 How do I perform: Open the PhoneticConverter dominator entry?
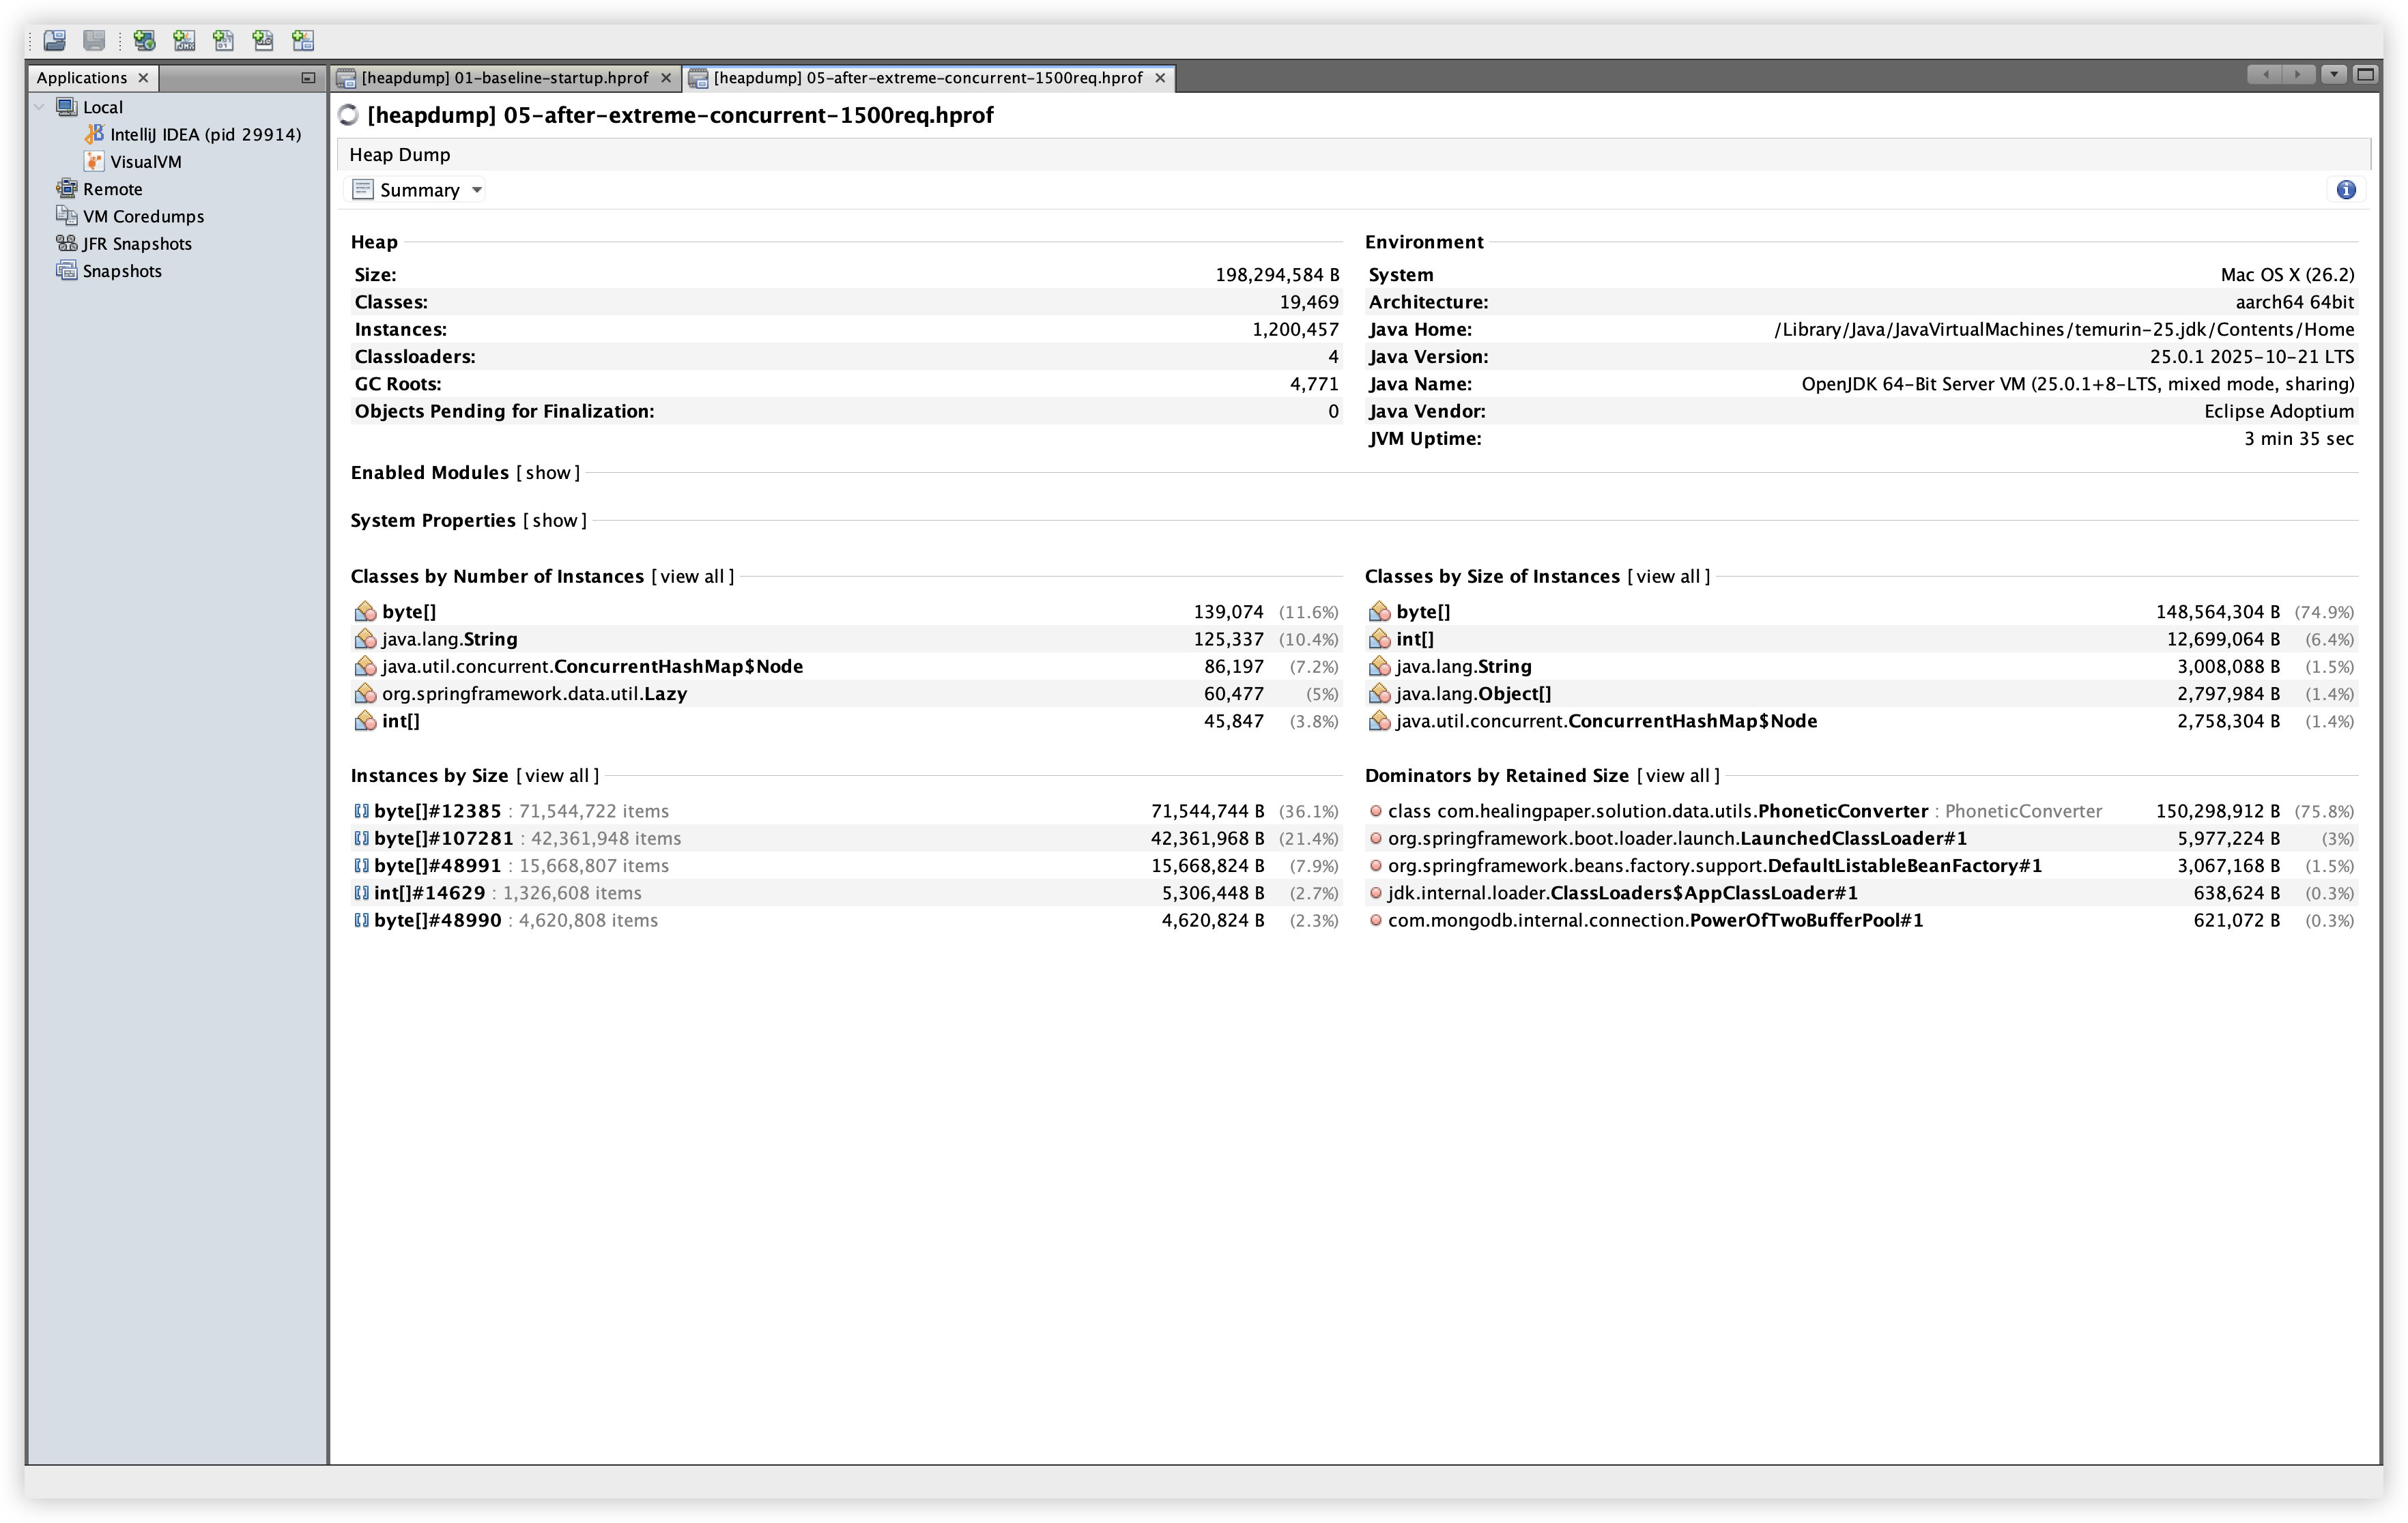point(1657,811)
